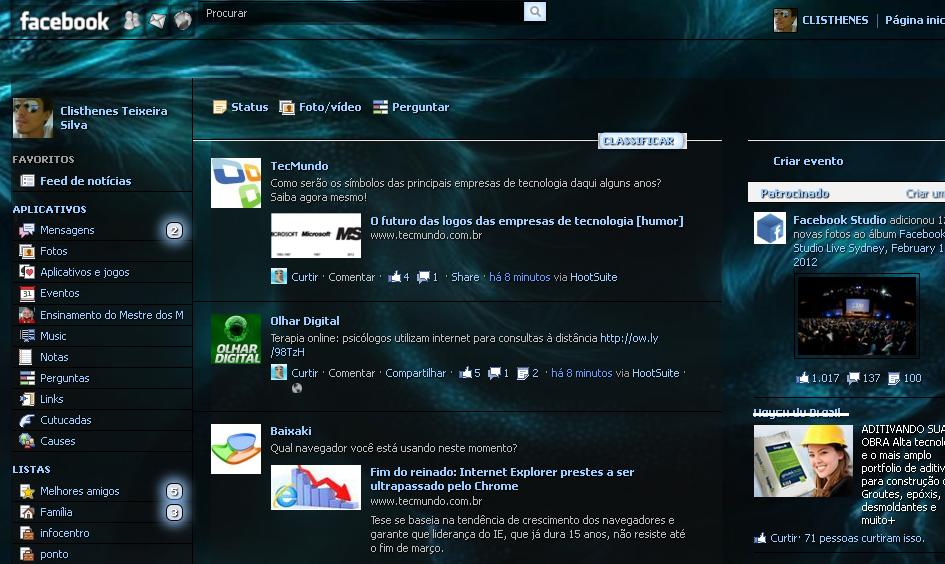Open Facebook Studio Live Sydney photo

pos(856,316)
